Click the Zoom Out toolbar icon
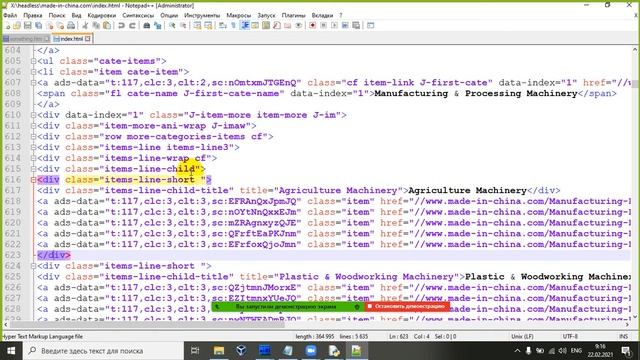640x360 pixels. 182,25
